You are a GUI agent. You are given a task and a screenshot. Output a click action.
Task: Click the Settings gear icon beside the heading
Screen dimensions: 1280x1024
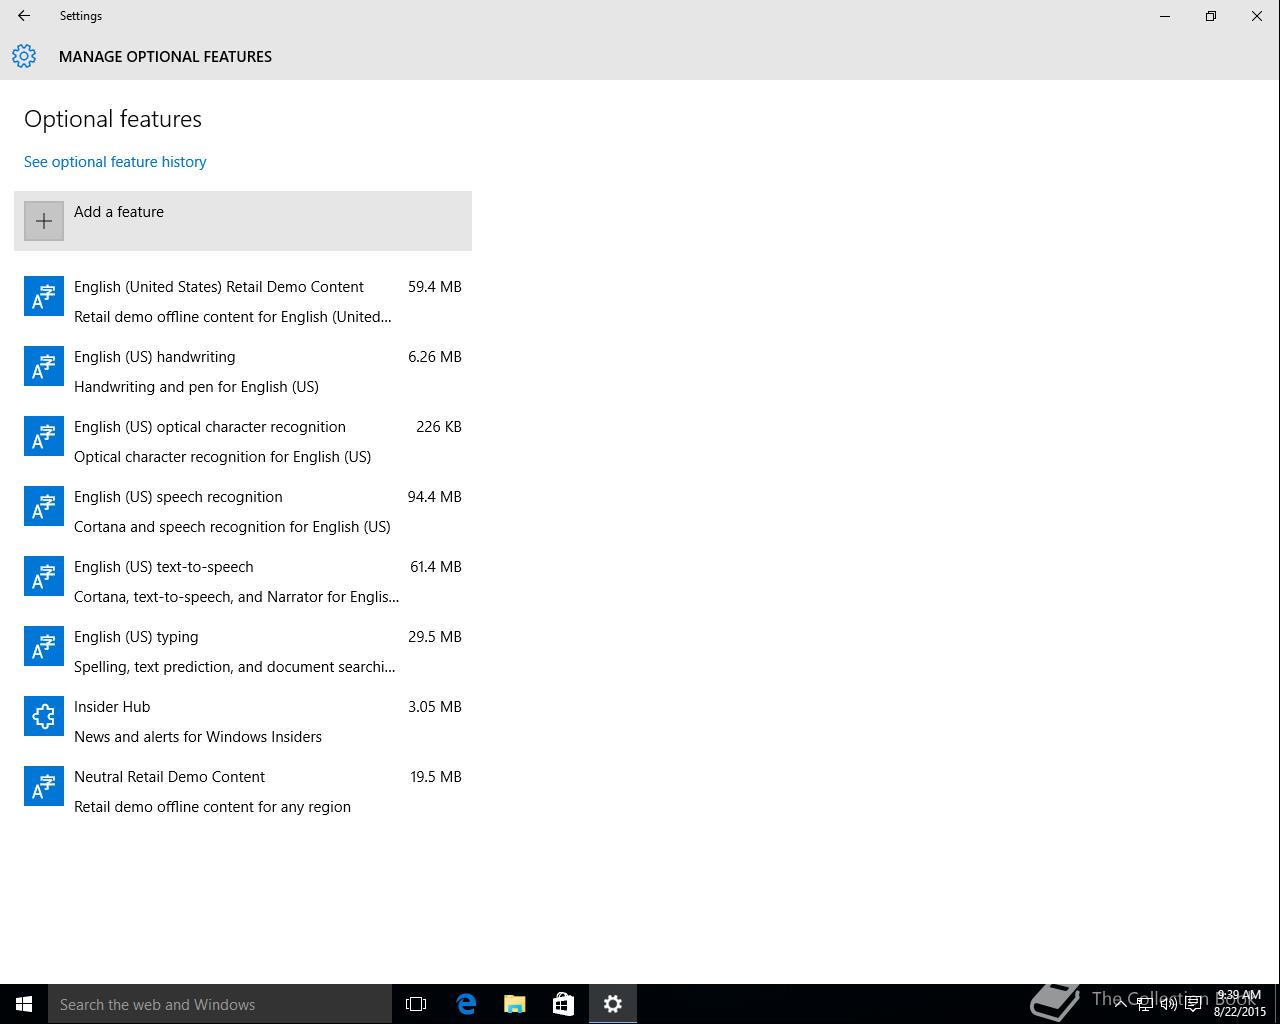pos(24,56)
